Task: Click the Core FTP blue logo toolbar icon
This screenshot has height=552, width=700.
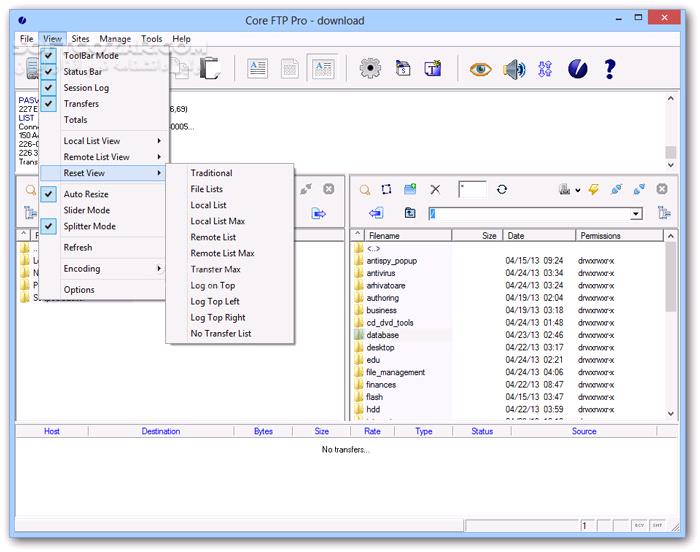Action: point(578,69)
